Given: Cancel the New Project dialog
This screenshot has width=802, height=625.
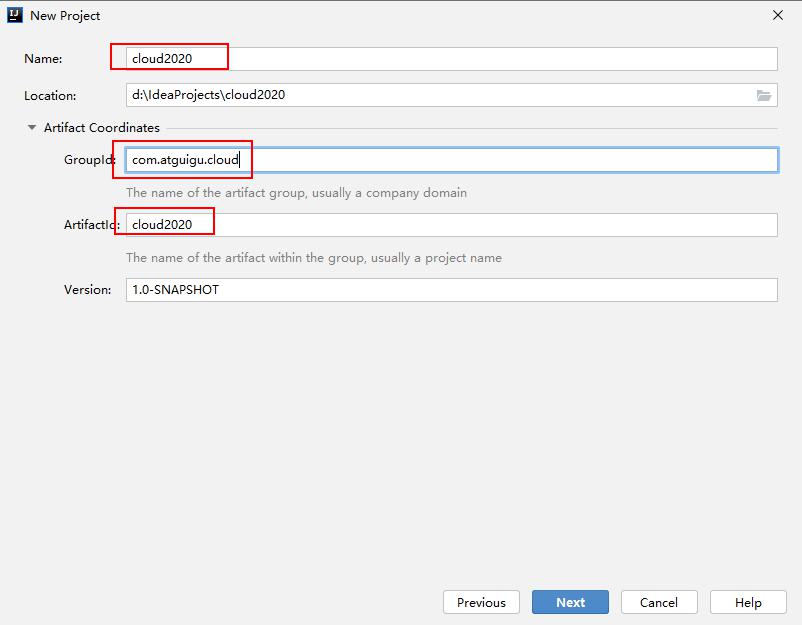Looking at the screenshot, I should point(659,602).
